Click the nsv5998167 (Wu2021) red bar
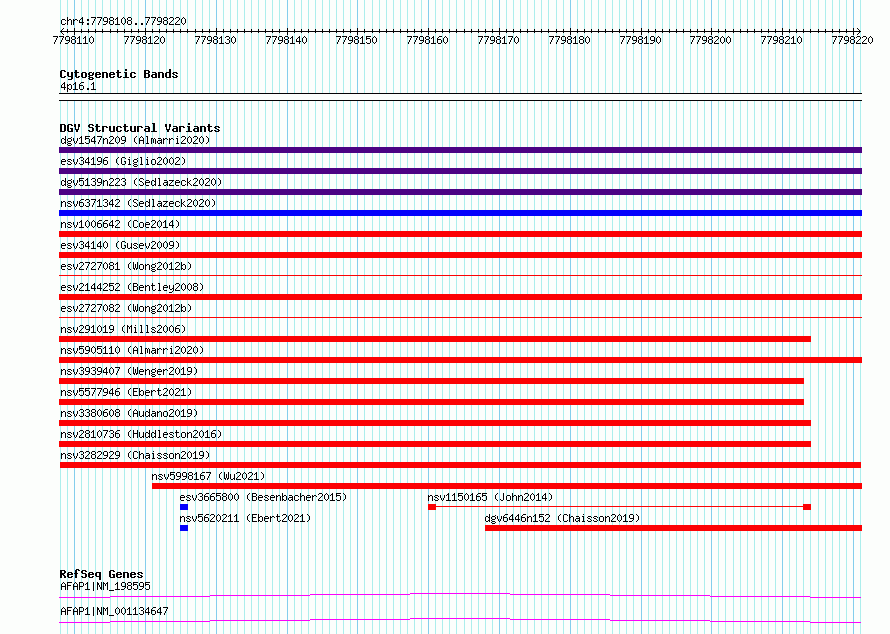 [507, 486]
